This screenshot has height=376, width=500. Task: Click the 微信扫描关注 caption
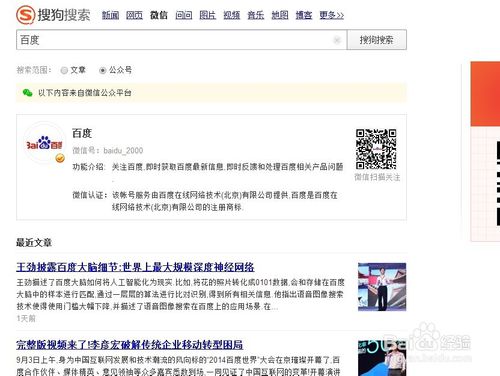377,177
